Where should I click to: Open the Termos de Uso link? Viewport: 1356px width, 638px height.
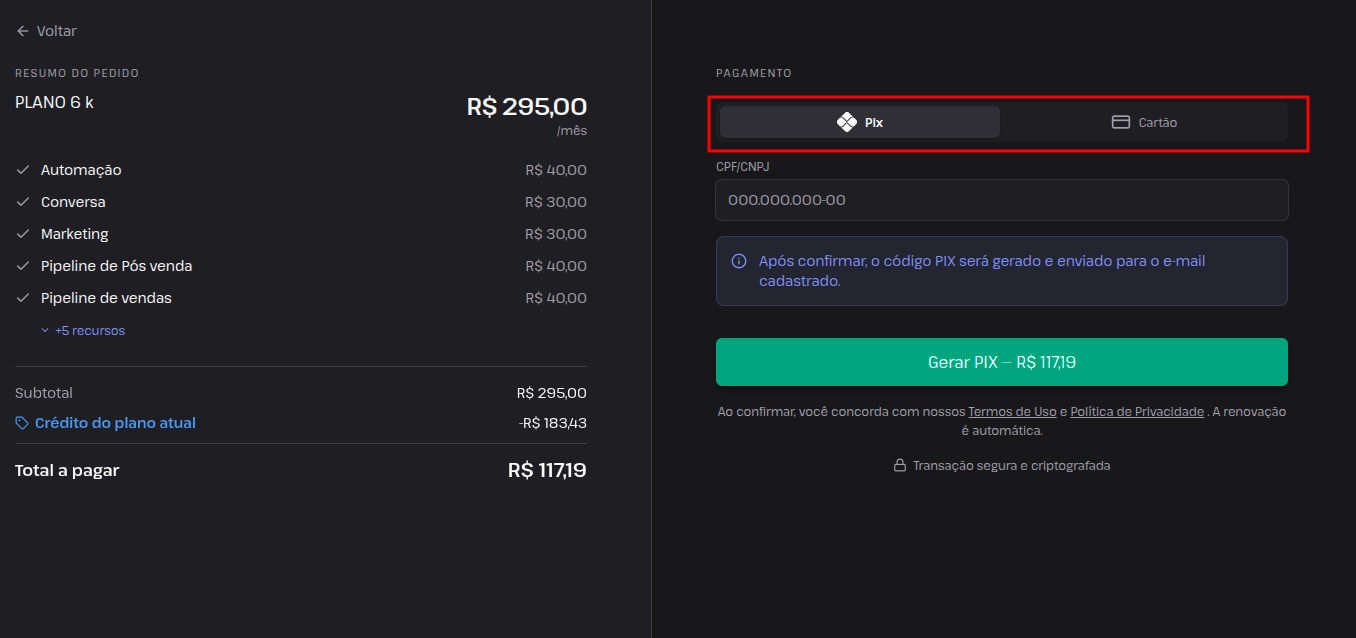coord(1012,412)
